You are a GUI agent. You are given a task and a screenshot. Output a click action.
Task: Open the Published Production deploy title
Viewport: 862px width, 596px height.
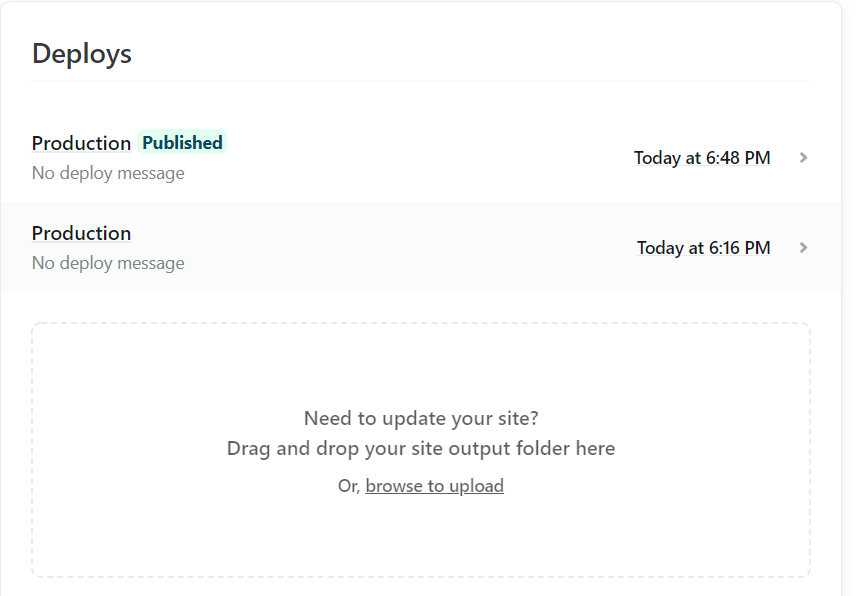[81, 143]
